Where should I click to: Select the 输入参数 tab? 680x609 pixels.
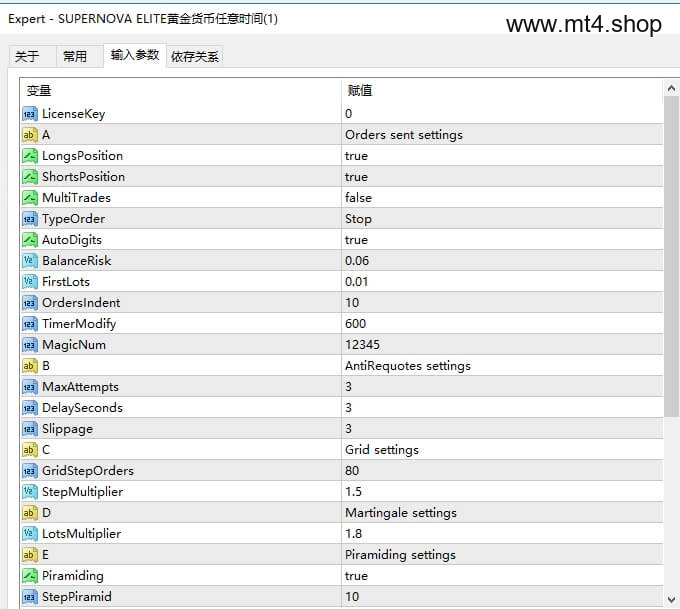pos(135,55)
